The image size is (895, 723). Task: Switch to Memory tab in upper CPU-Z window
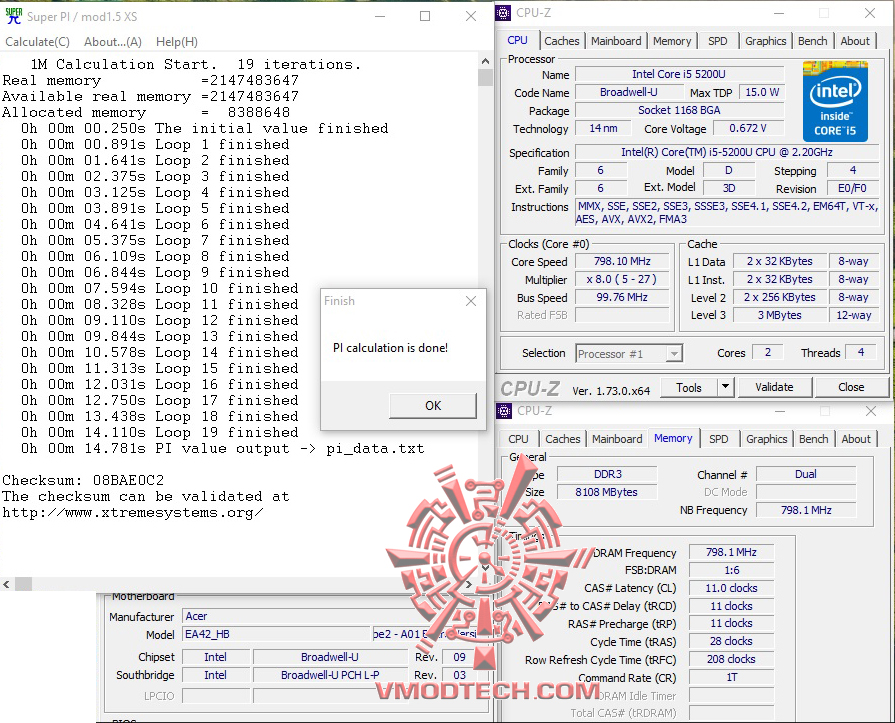(672, 41)
